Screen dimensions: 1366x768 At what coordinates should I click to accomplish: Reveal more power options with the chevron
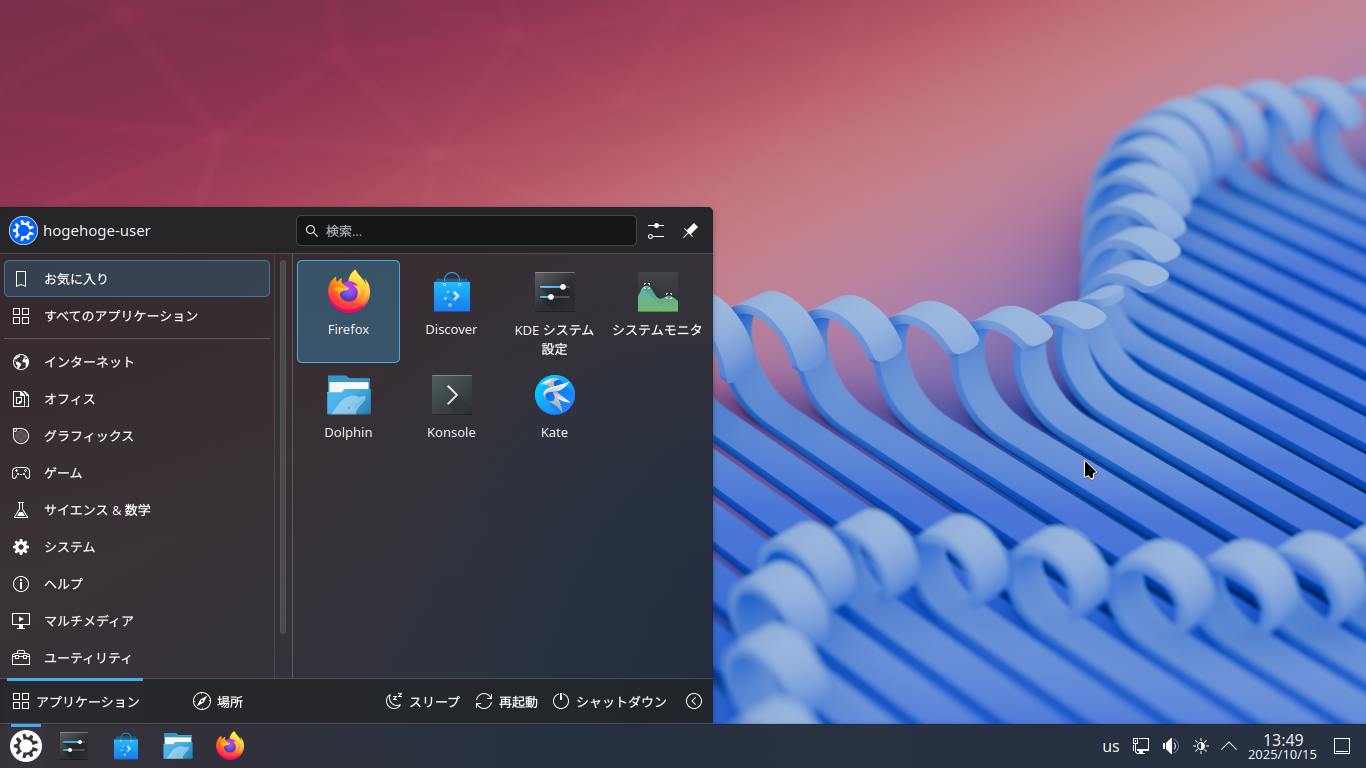coord(694,701)
